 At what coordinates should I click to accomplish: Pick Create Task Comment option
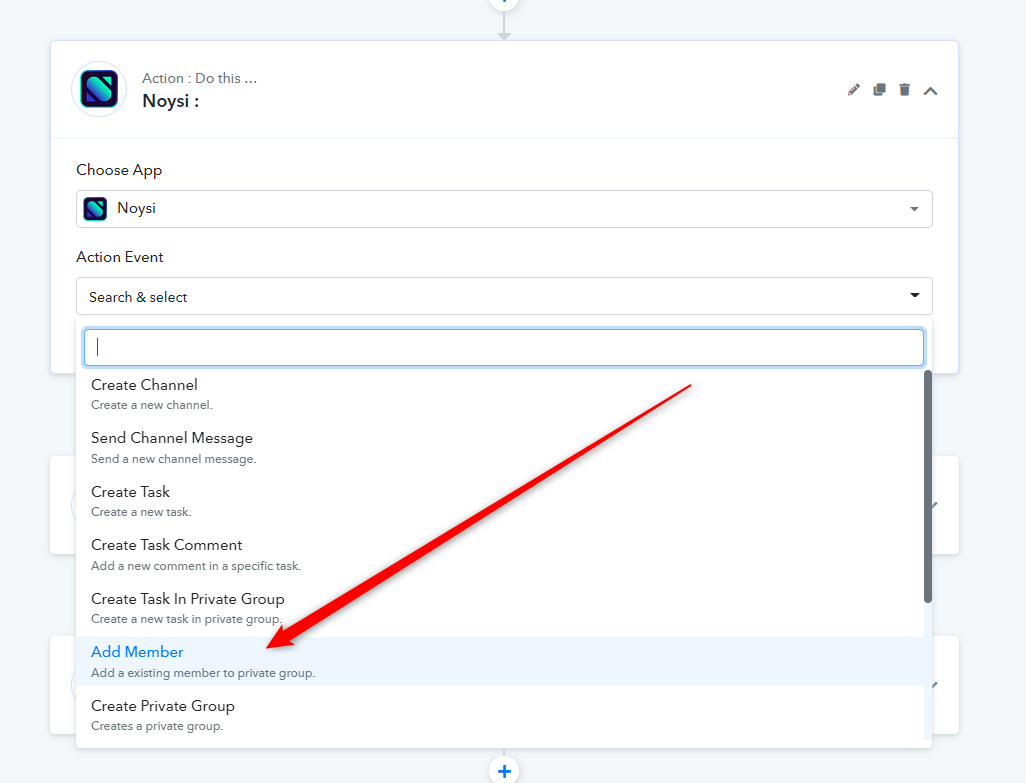pyautogui.click(x=500, y=555)
